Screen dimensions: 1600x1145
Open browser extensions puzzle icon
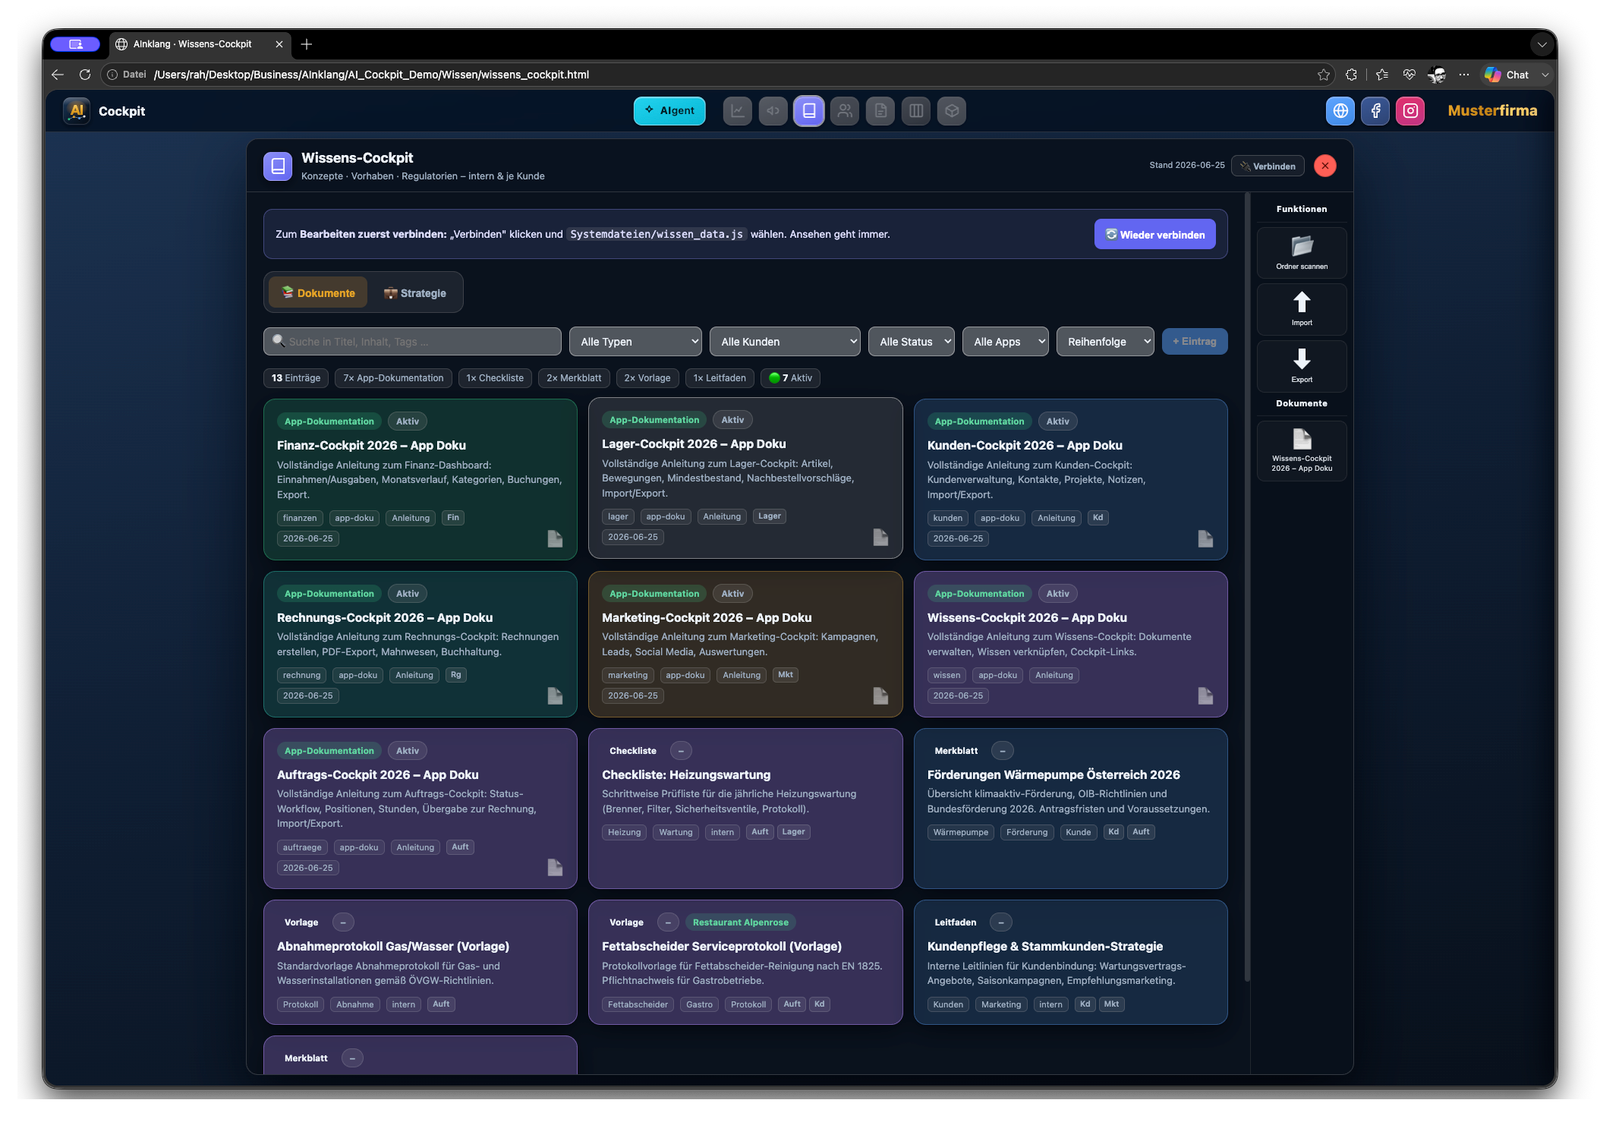coord(1352,75)
